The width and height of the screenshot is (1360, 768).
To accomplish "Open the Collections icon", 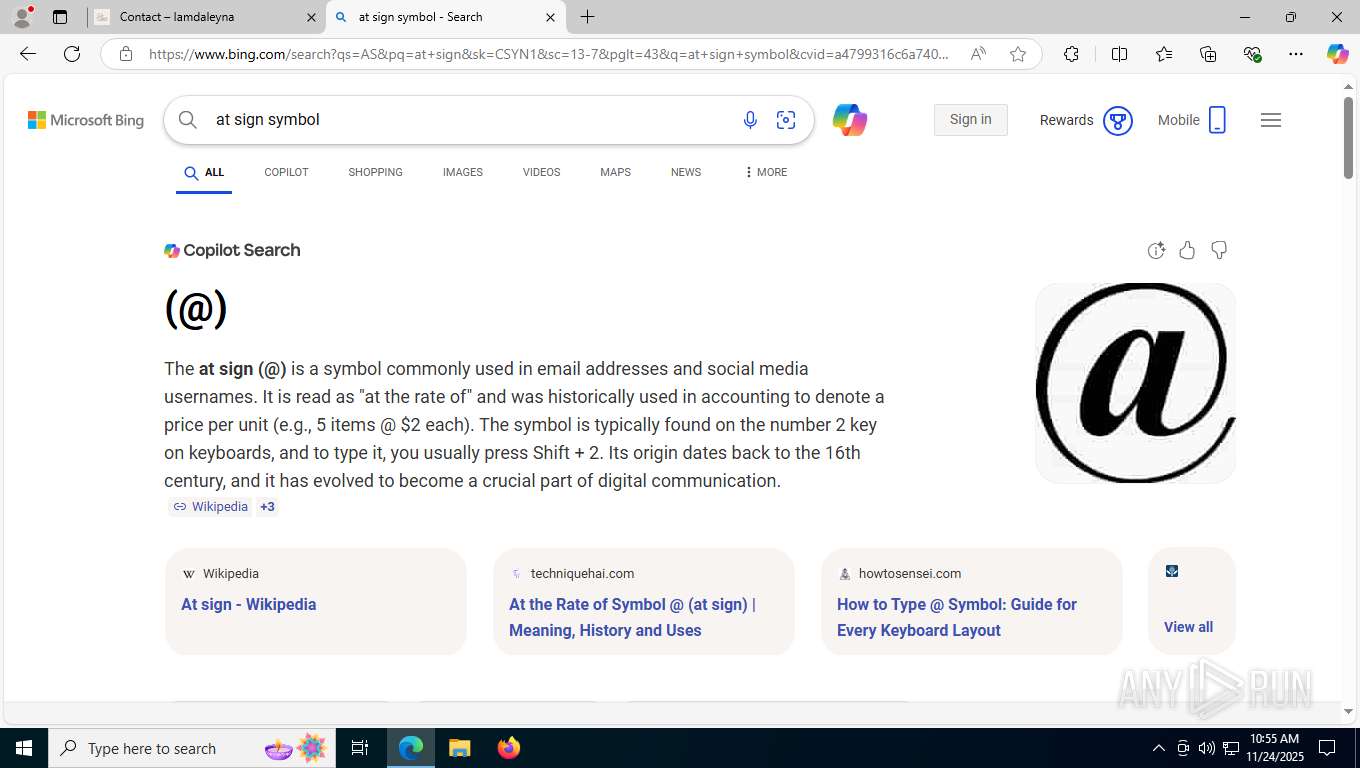I will (x=1208, y=54).
